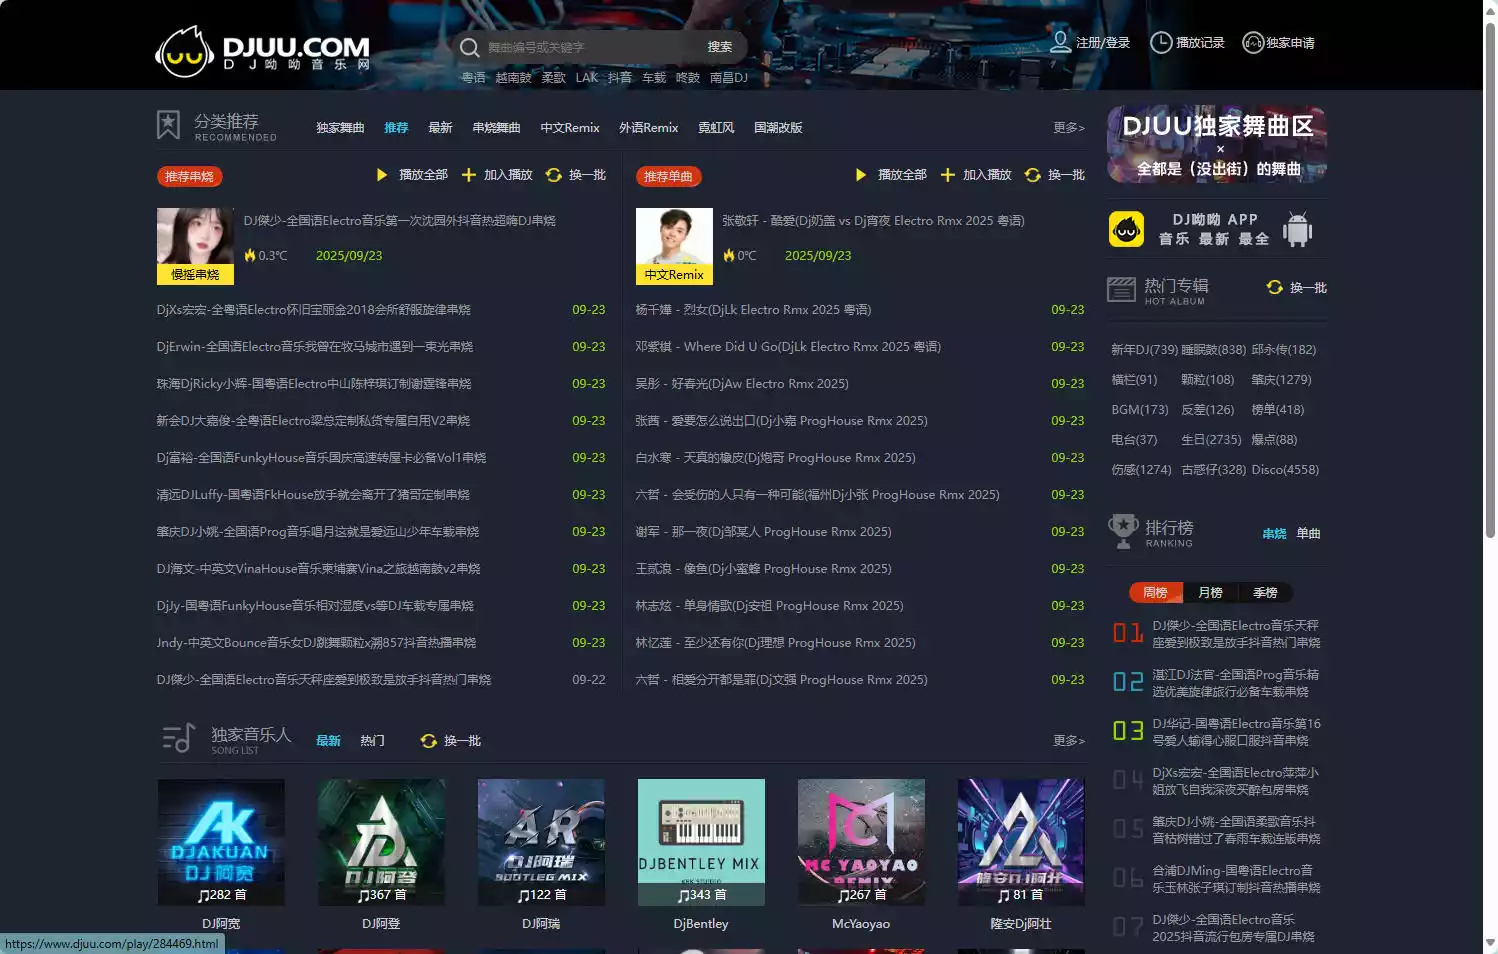1498x954 pixels.
Task: Open 播放记录 via the clock icon
Action: (x=1161, y=42)
